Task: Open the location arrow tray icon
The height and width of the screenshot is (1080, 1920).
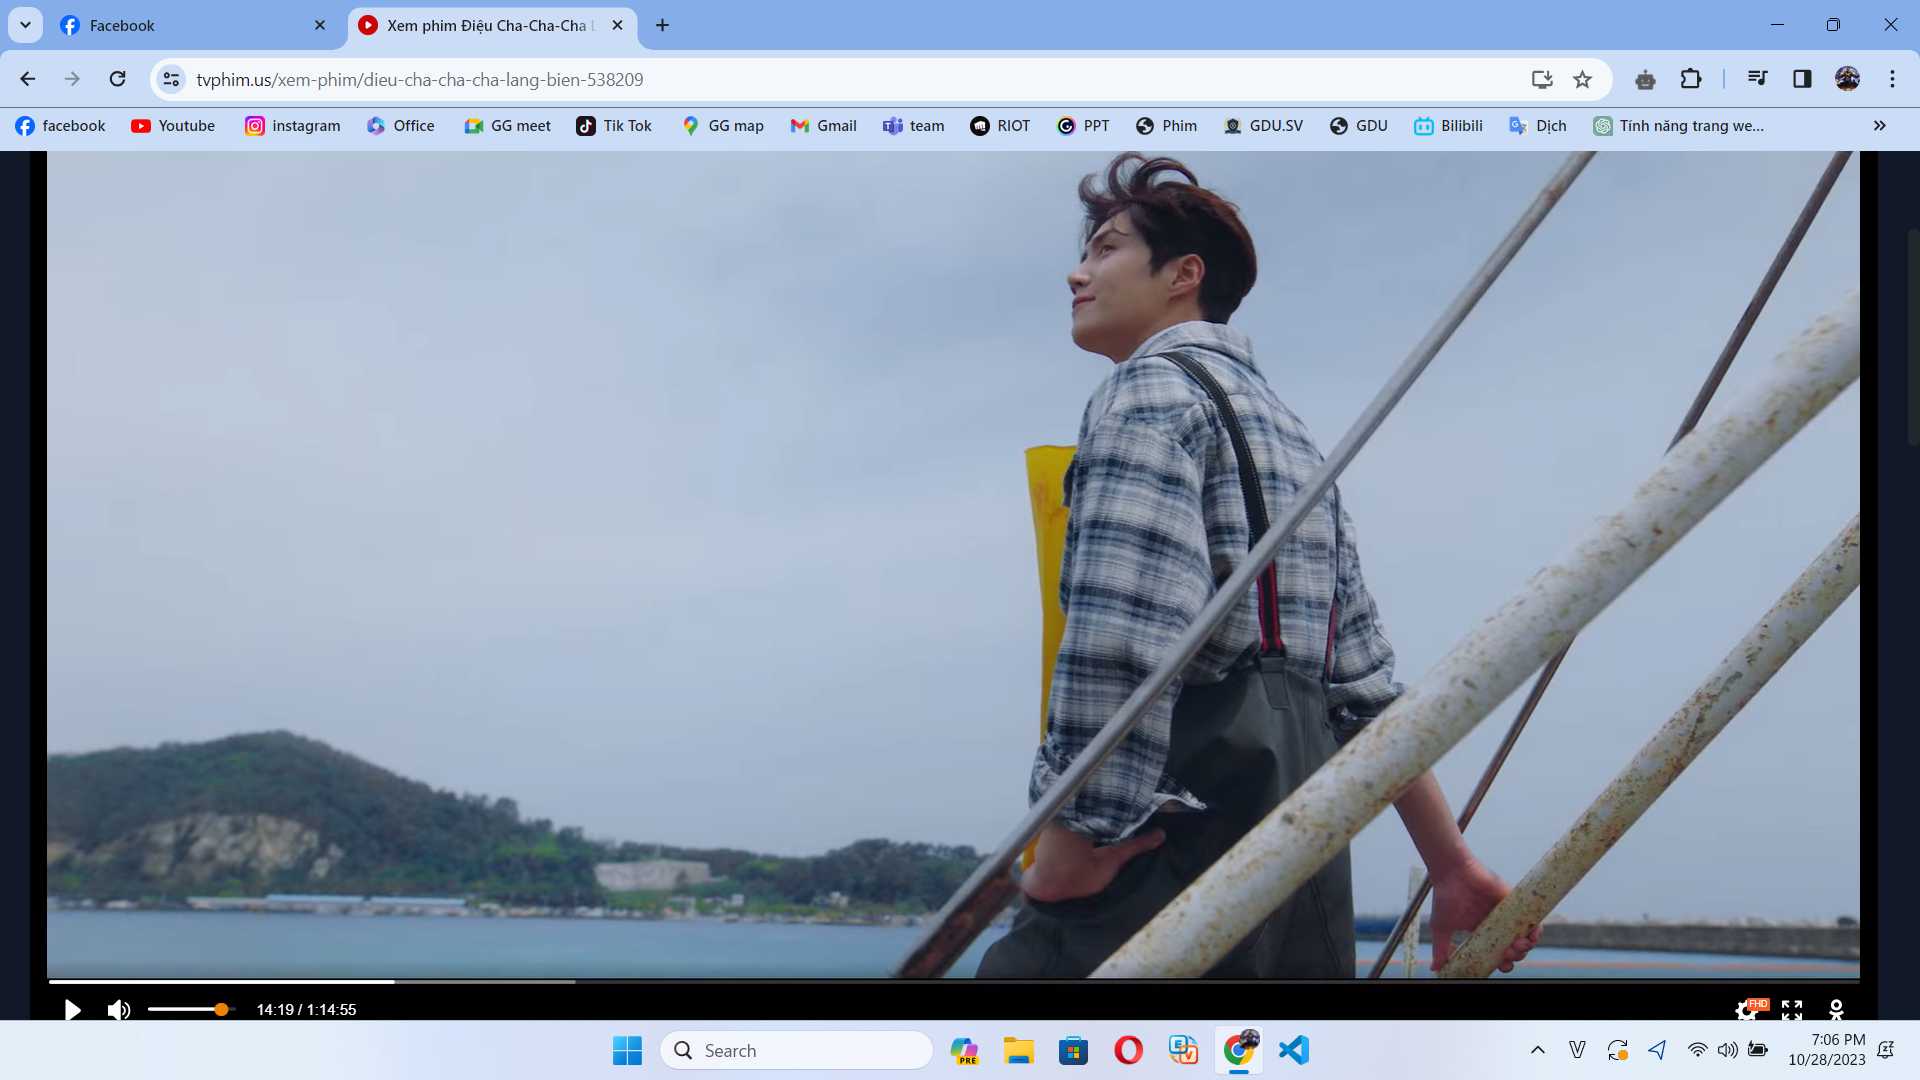Action: click(1657, 1050)
